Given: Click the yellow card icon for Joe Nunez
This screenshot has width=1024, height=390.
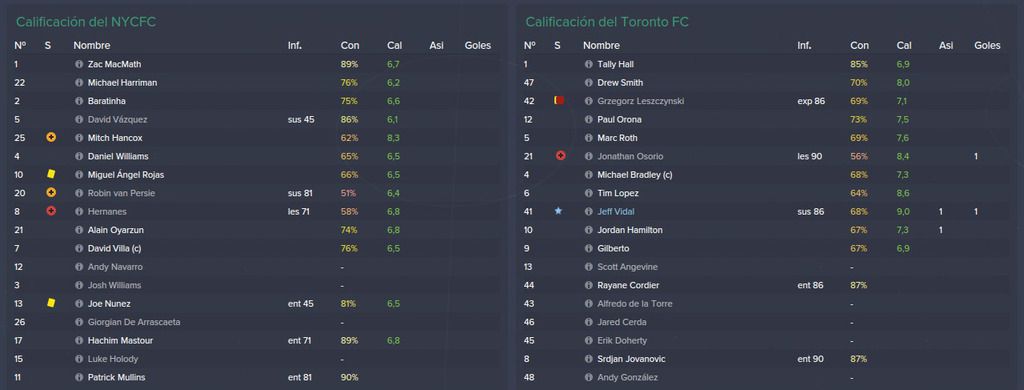Looking at the screenshot, I should pyautogui.click(x=51, y=303).
